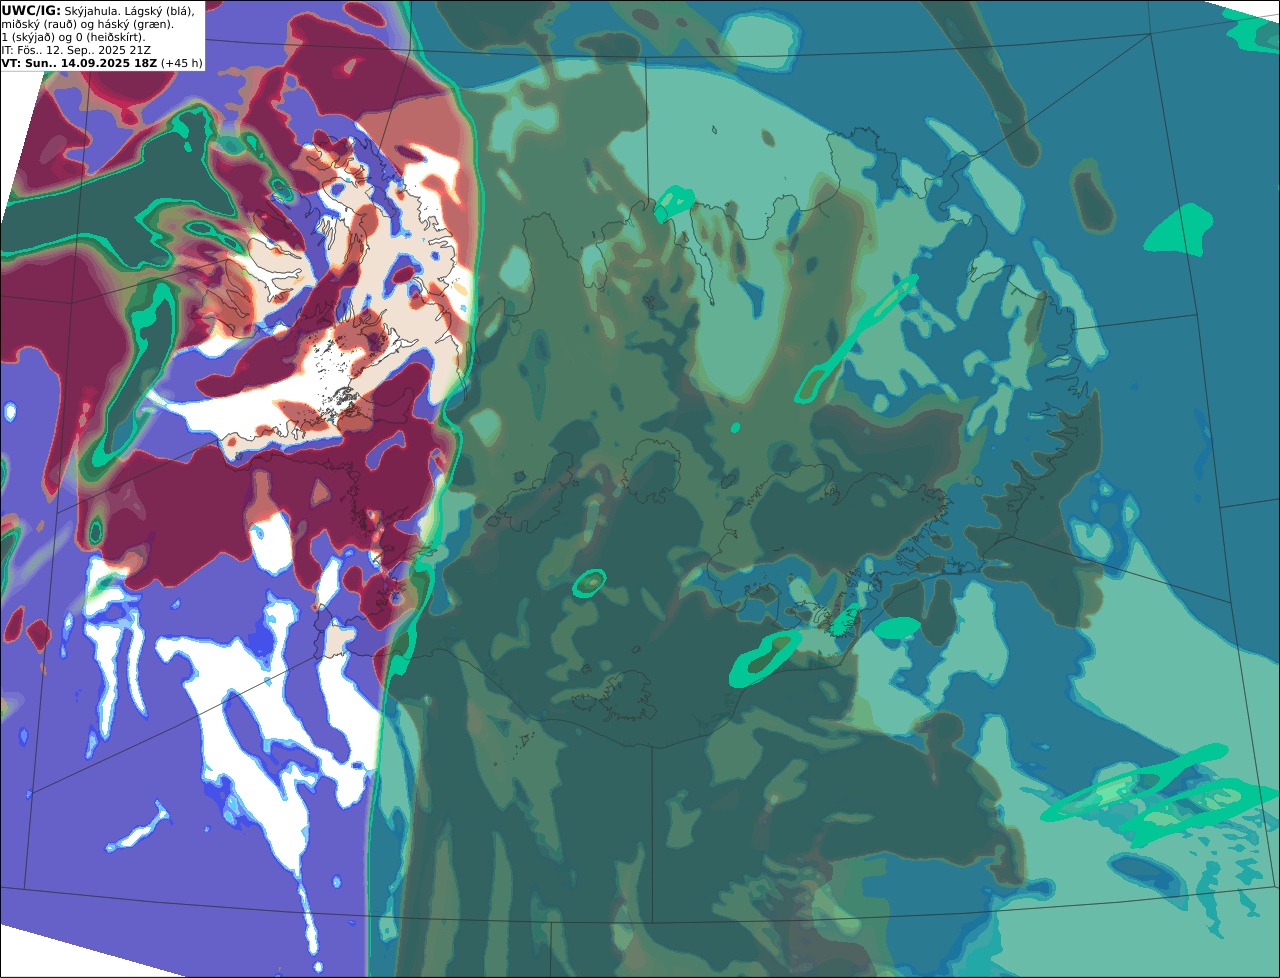Click the "miðský (rauð) og háský (græn)." legend line

pyautogui.click(x=87, y=24)
